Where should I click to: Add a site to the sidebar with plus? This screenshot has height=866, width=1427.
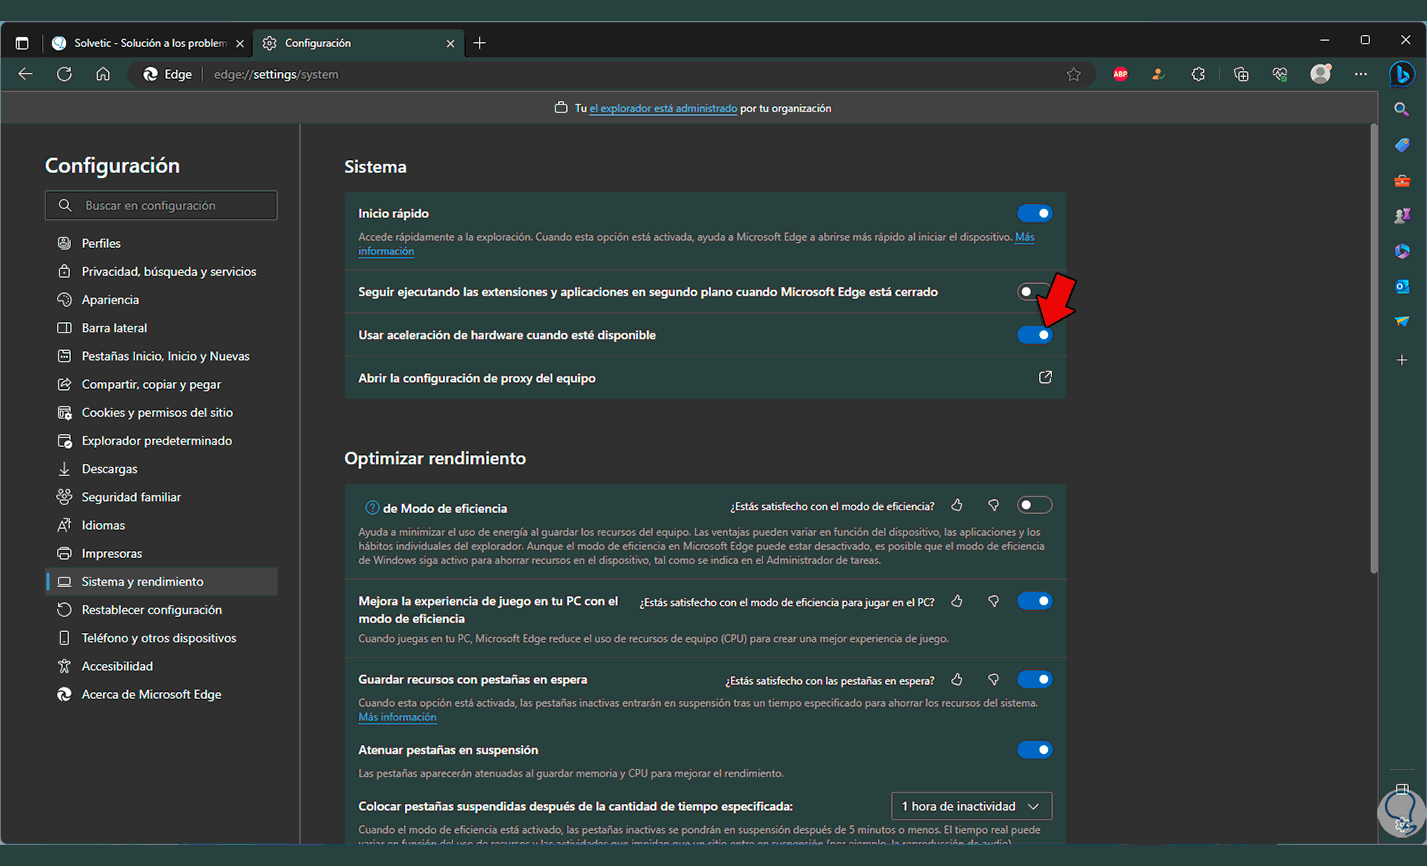[1402, 360]
